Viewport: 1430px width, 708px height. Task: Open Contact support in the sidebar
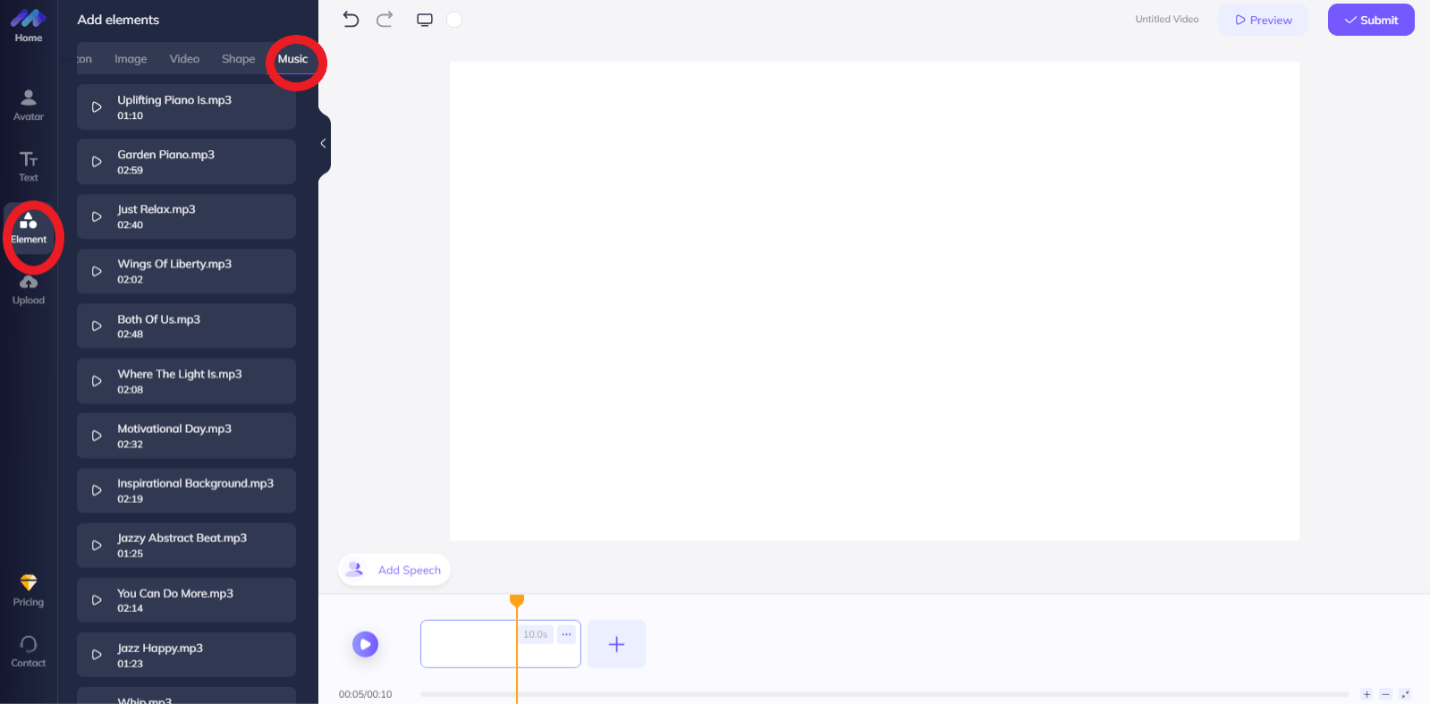tap(28, 651)
